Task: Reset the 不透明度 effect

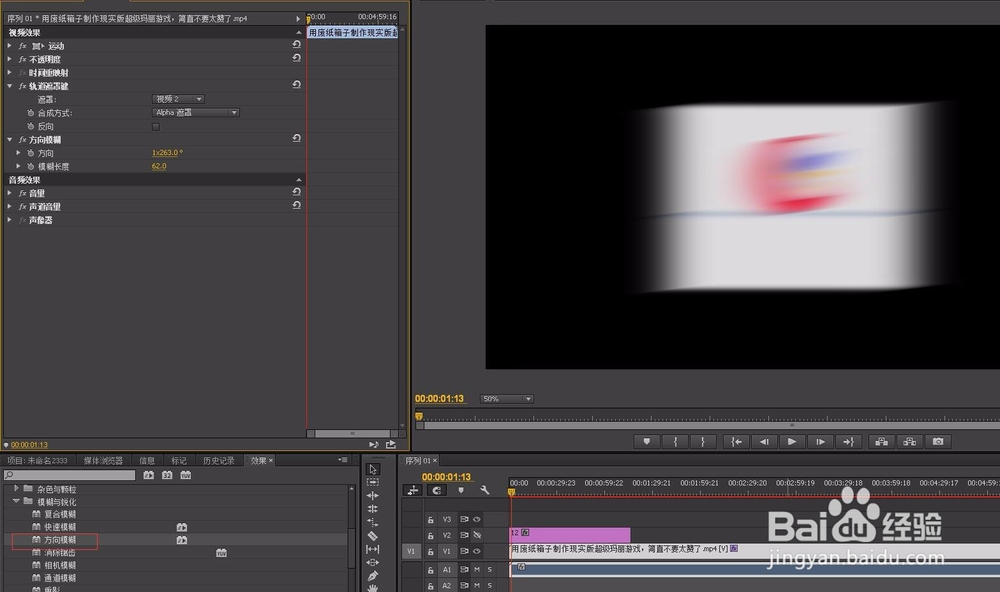Action: click(x=297, y=58)
